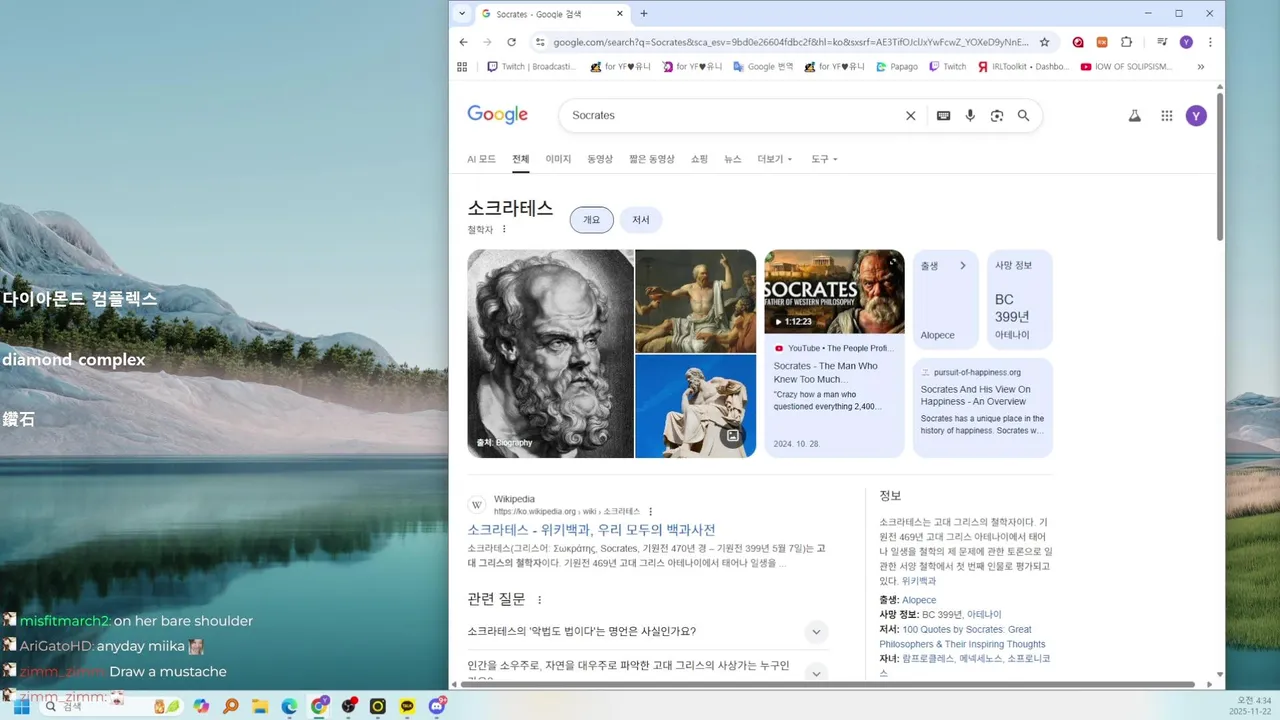Expand the '악법도 법이다' question
Screen dimensions: 1280x720
pos(816,632)
